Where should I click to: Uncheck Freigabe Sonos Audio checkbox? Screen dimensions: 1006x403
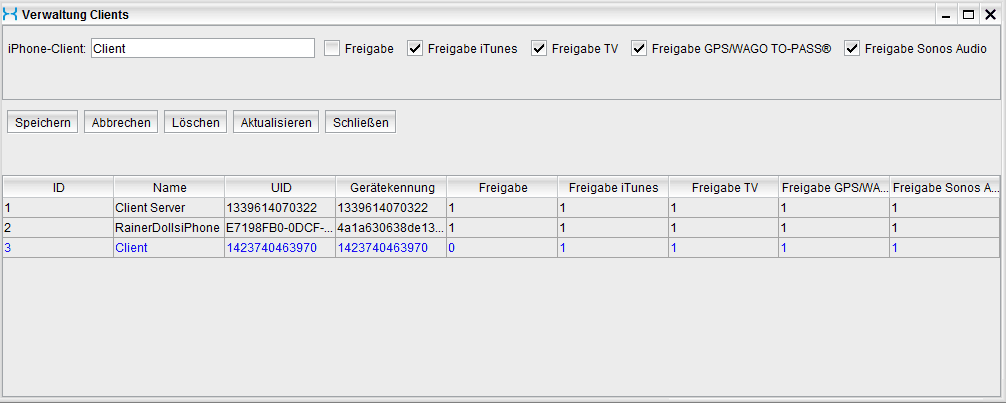pyautogui.click(x=853, y=48)
